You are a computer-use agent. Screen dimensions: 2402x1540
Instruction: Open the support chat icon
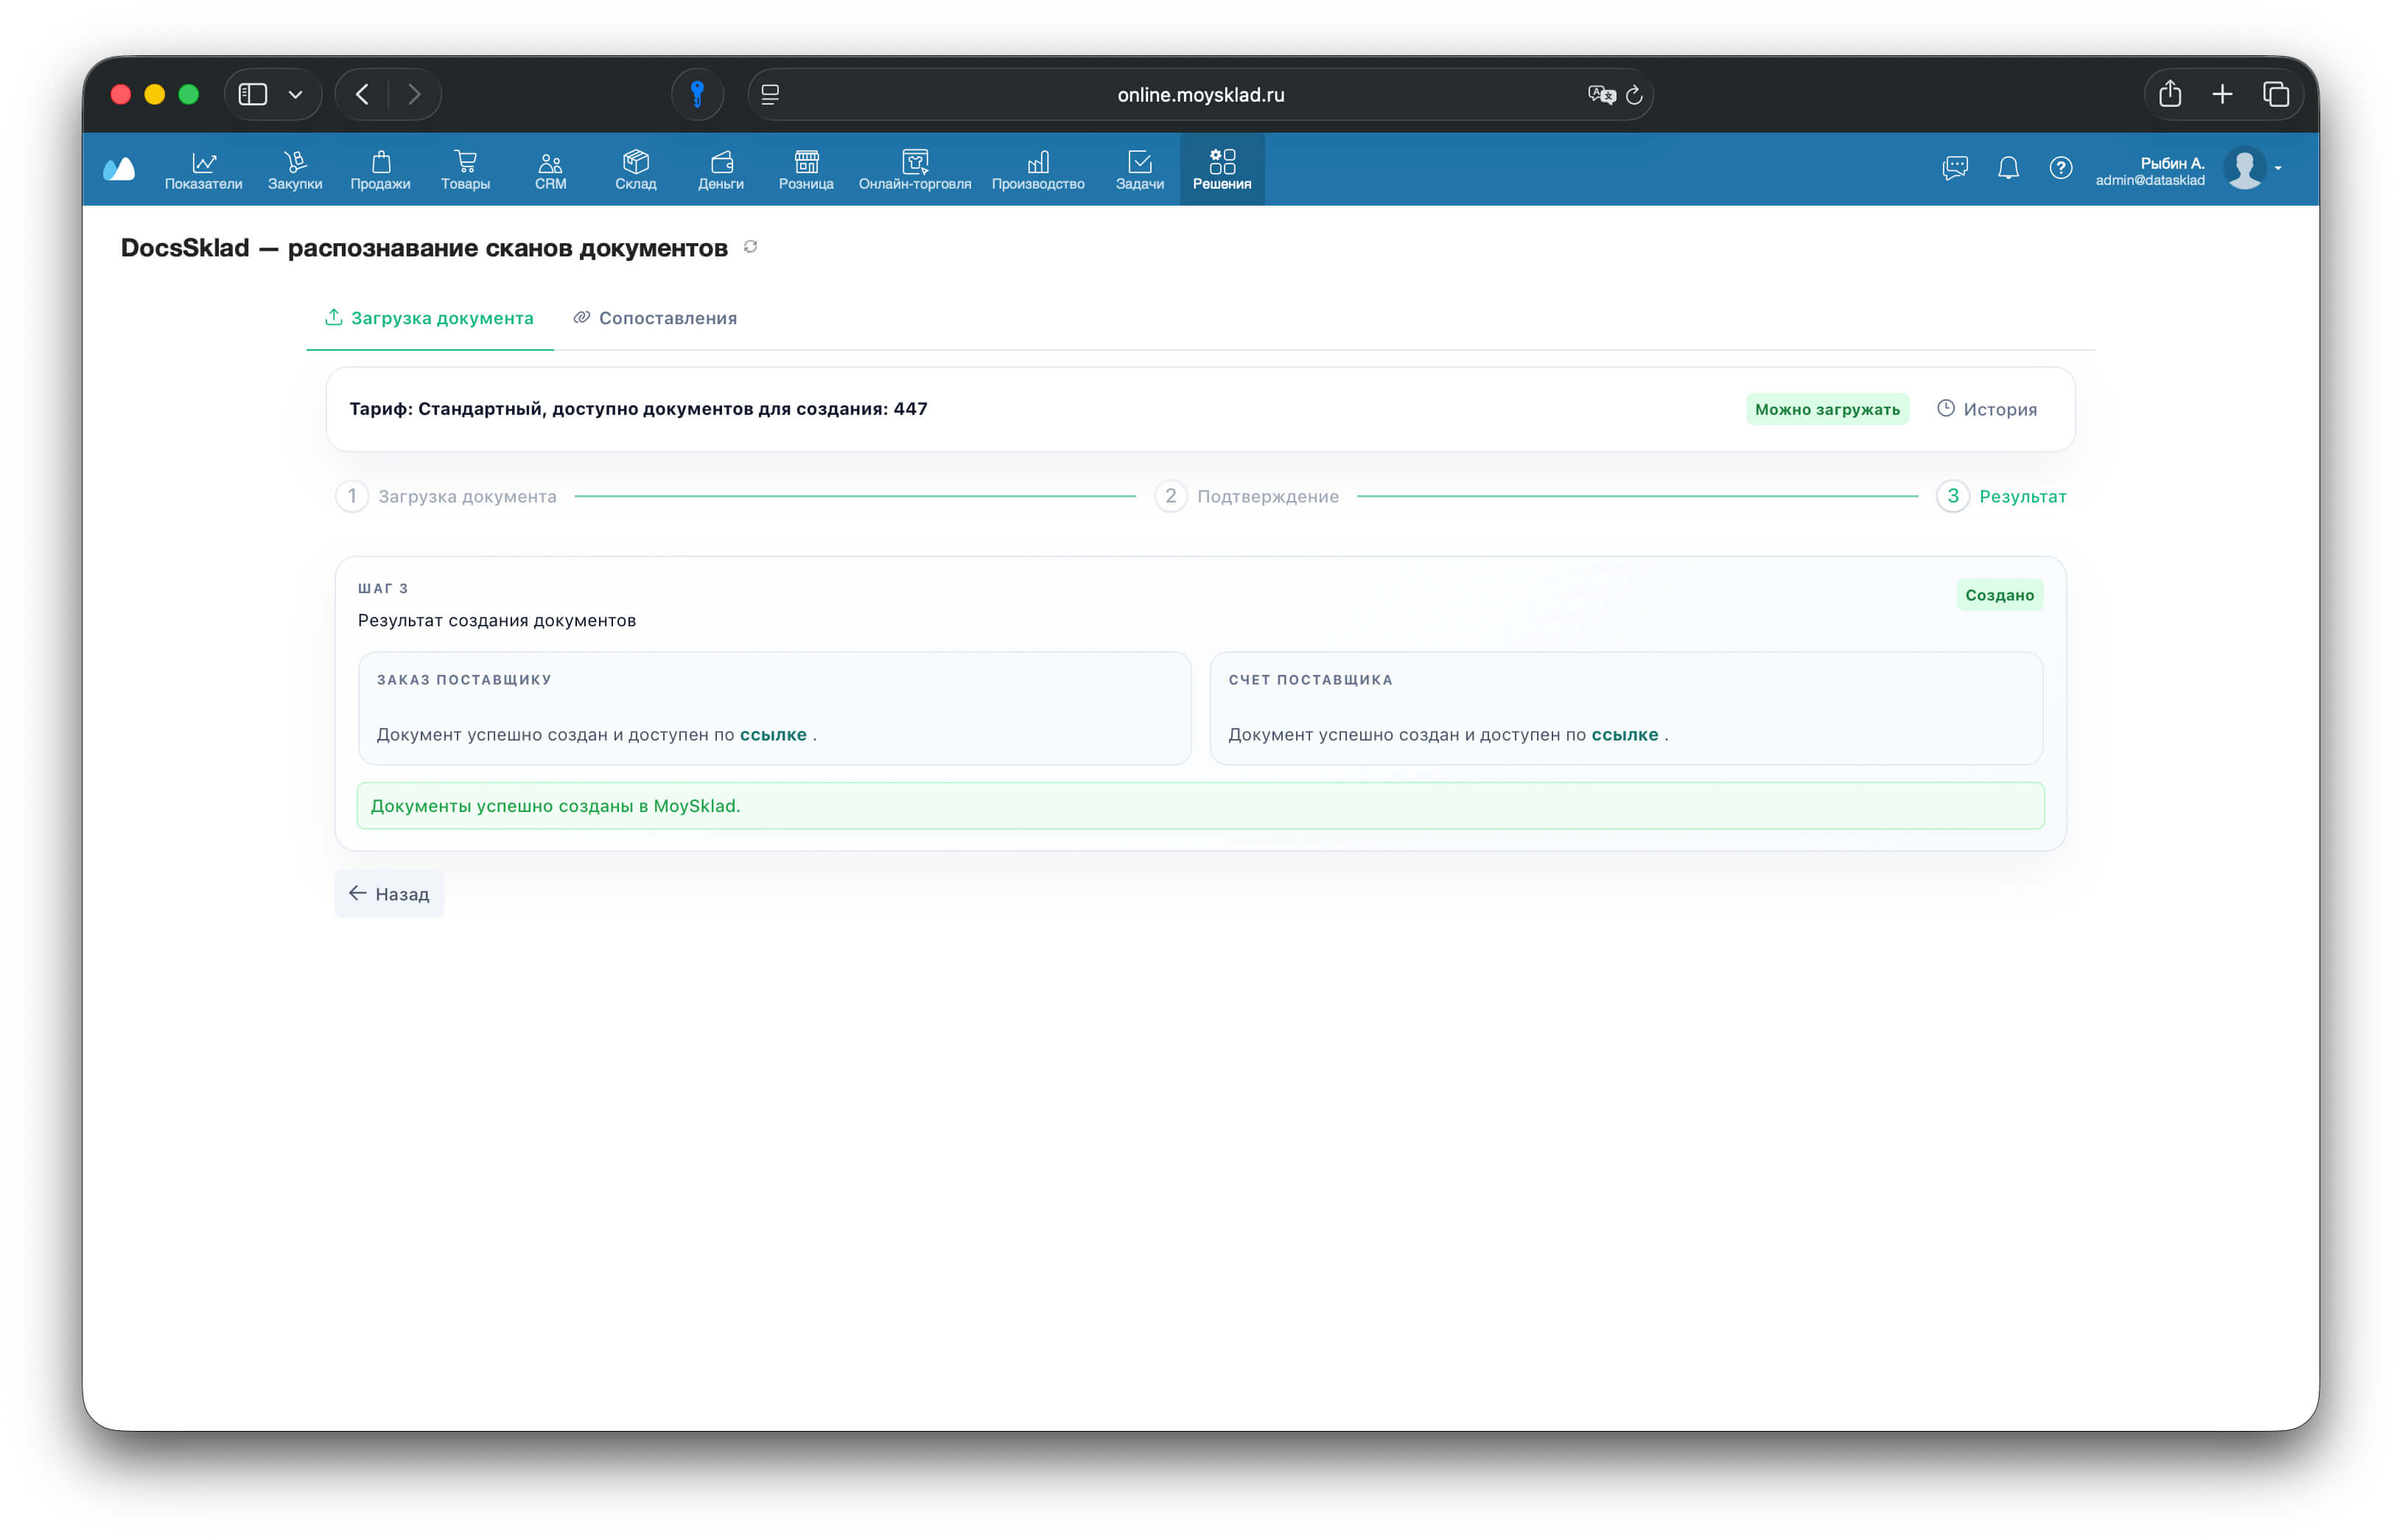pyautogui.click(x=1955, y=168)
